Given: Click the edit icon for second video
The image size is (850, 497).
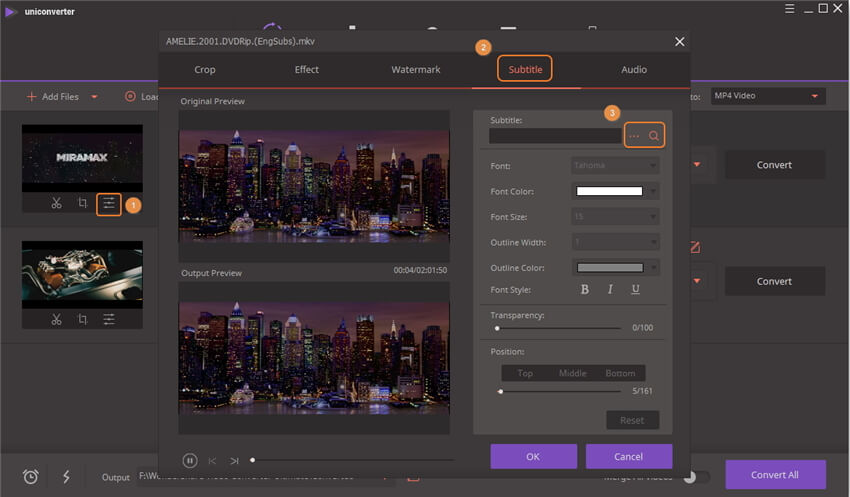Looking at the screenshot, I should coord(695,247).
